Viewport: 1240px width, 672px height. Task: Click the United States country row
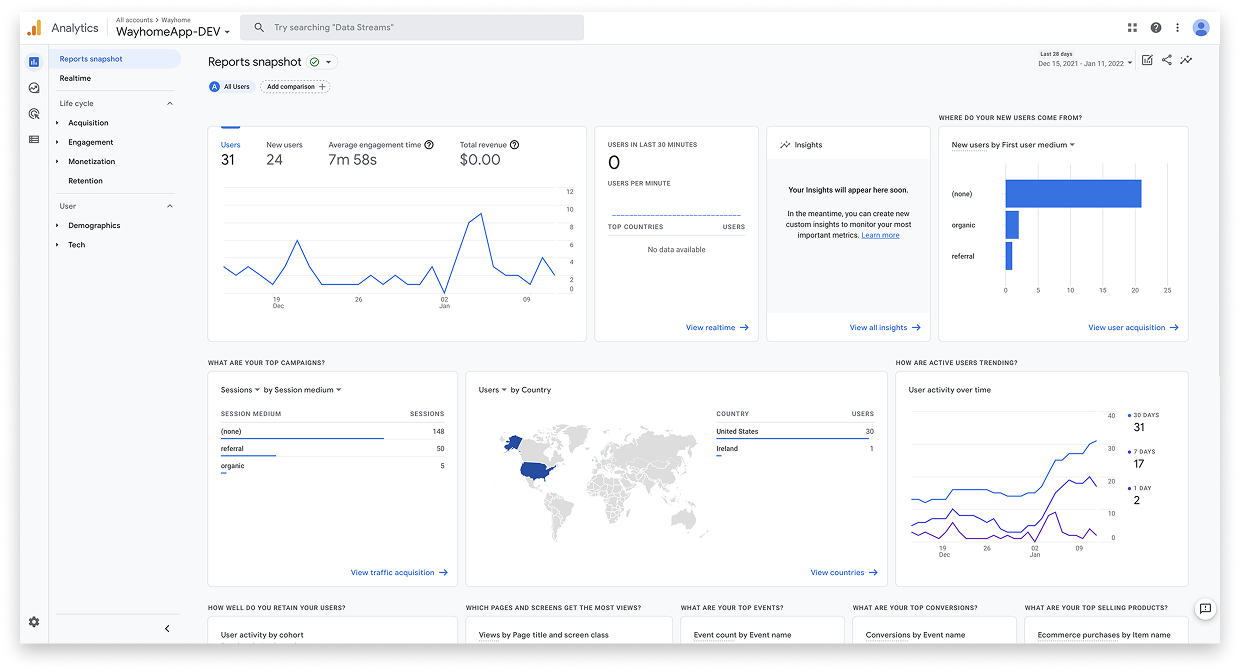[795, 432]
